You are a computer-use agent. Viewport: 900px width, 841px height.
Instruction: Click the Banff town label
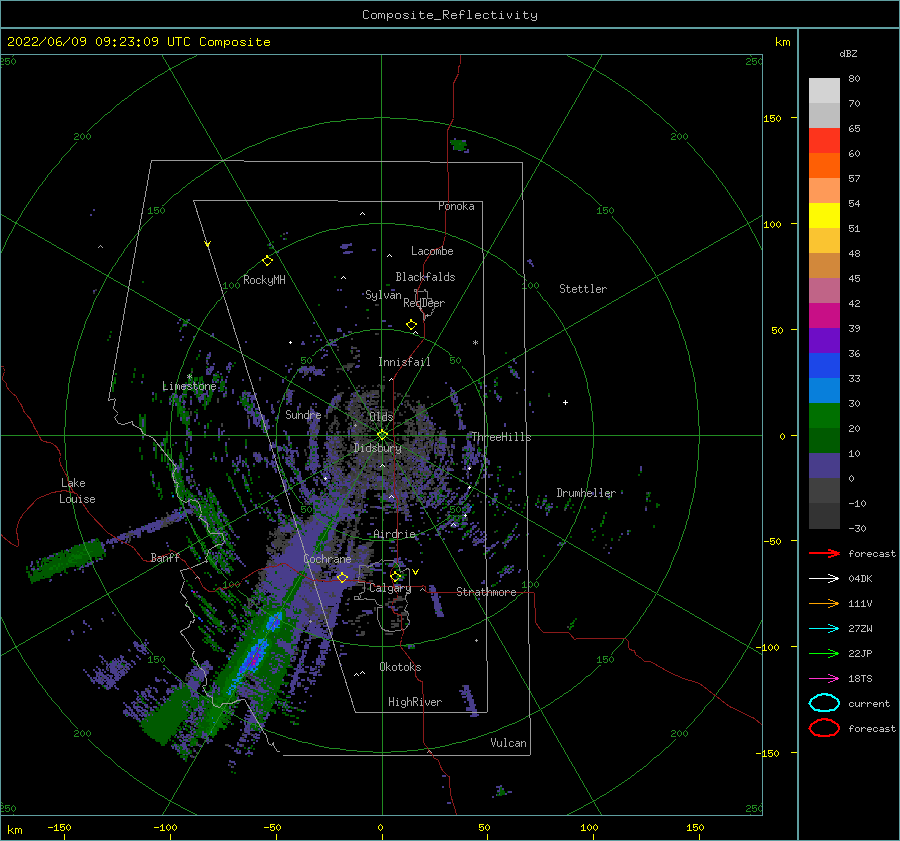165,557
